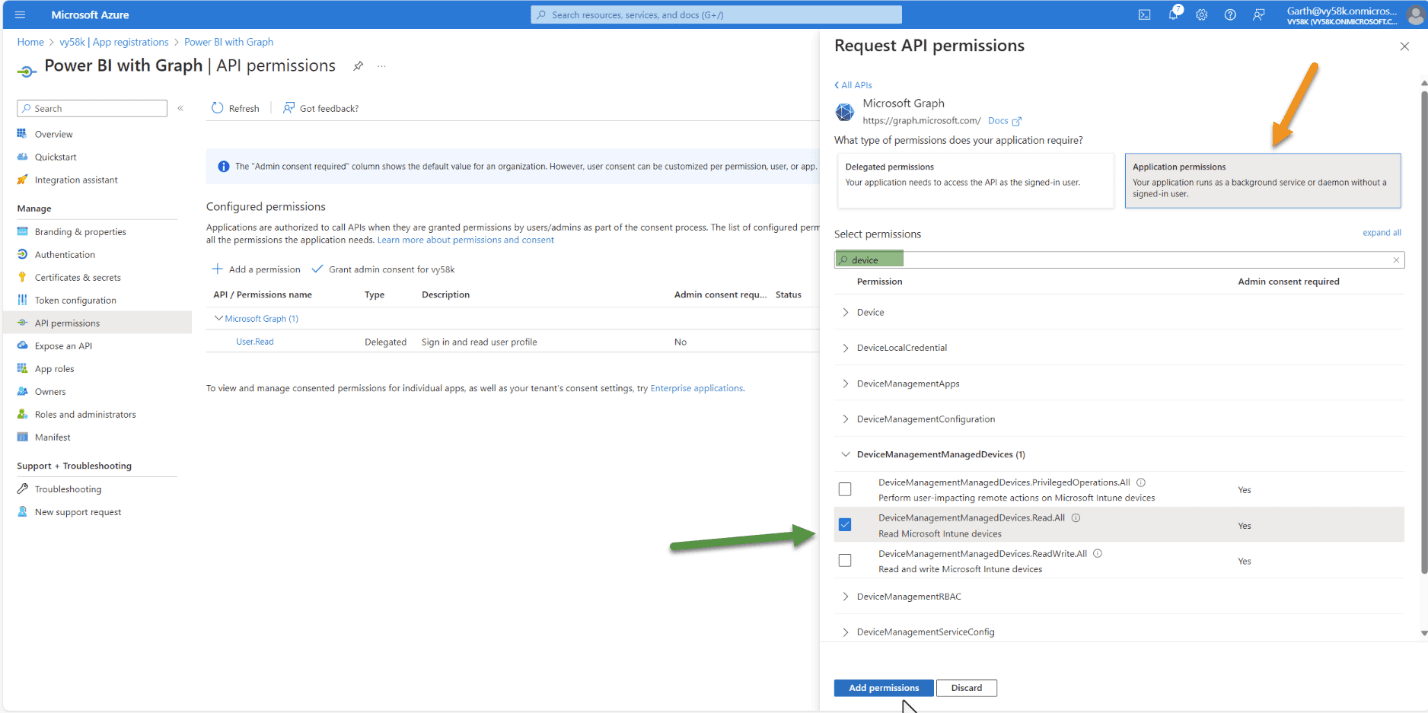Open the help question mark icon
Viewport: 1428px width, 713px height.
click(1230, 15)
